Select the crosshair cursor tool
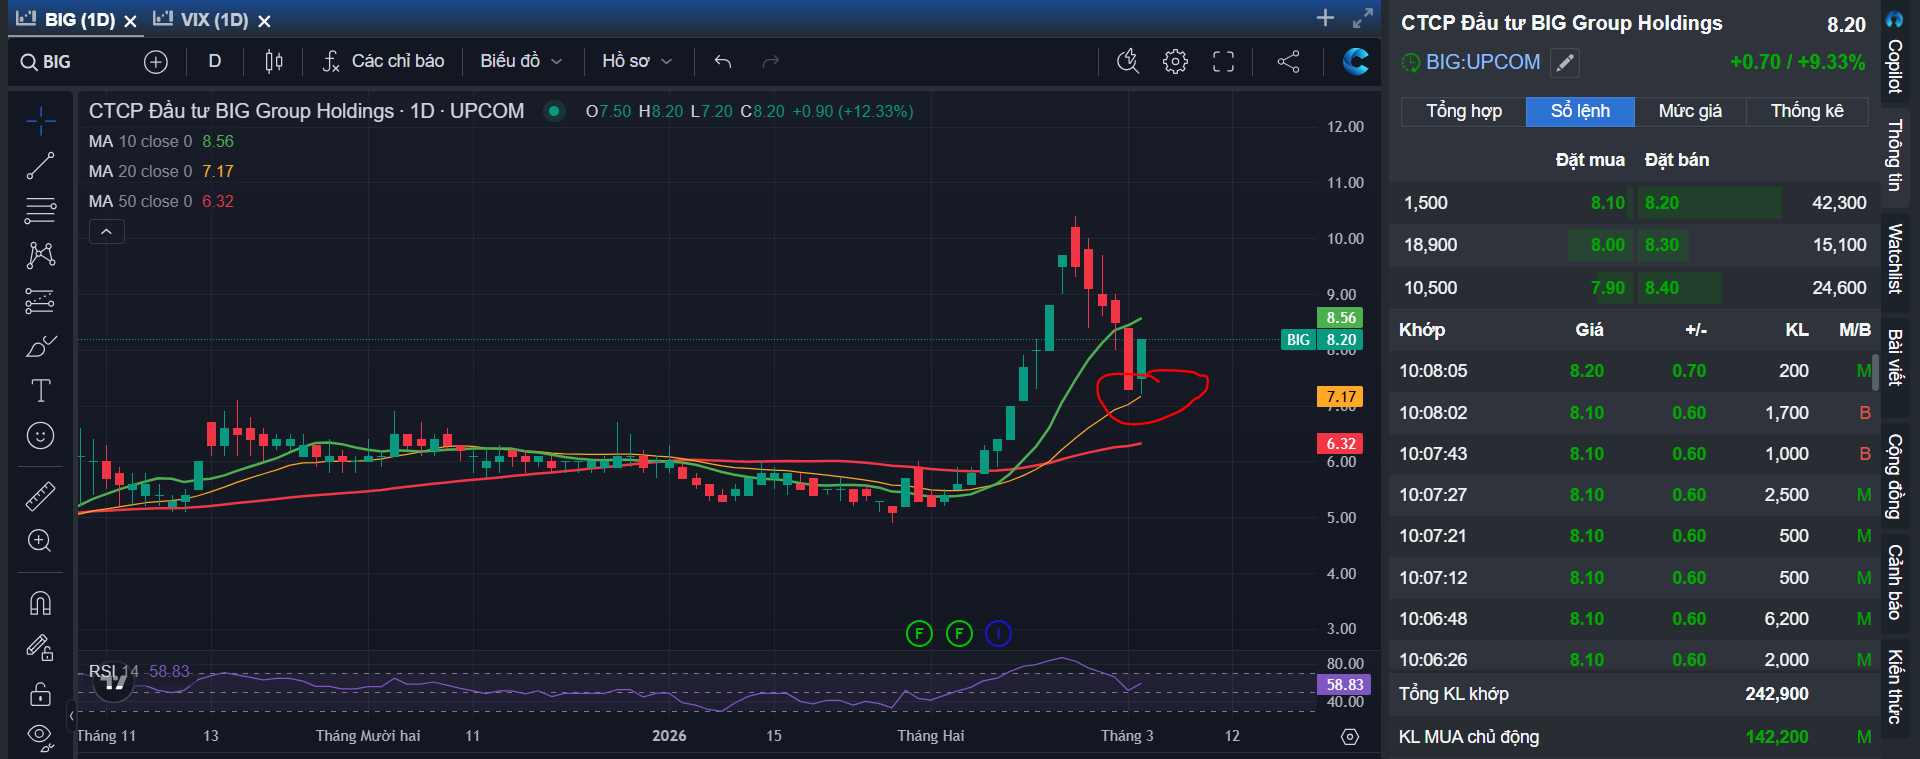Image resolution: width=1920 pixels, height=759 pixels. pyautogui.click(x=41, y=122)
